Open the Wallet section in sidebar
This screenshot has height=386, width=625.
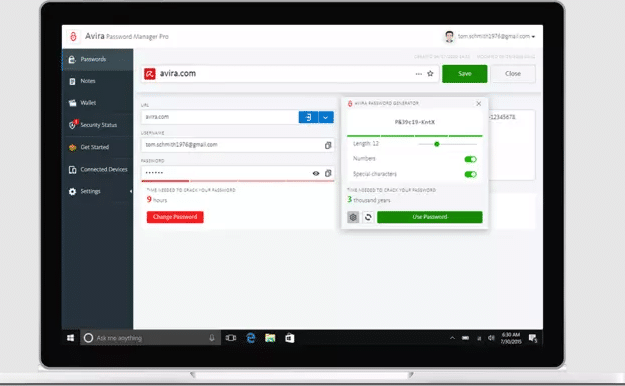click(x=98, y=103)
